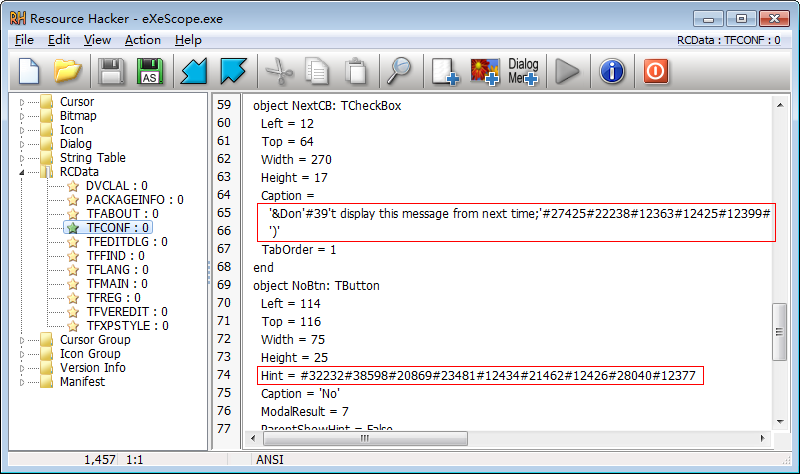Click the scroll up arrow in editor
The width and height of the screenshot is (800, 474).
coord(780,105)
